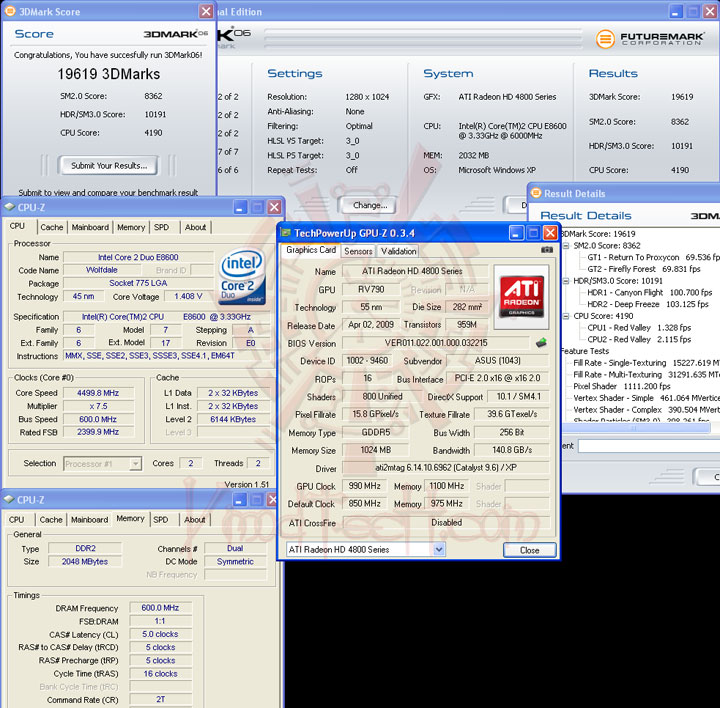Screen dimensions: 720x708
Task: Click the Change settings button in 3DMark06
Action: coord(370,205)
